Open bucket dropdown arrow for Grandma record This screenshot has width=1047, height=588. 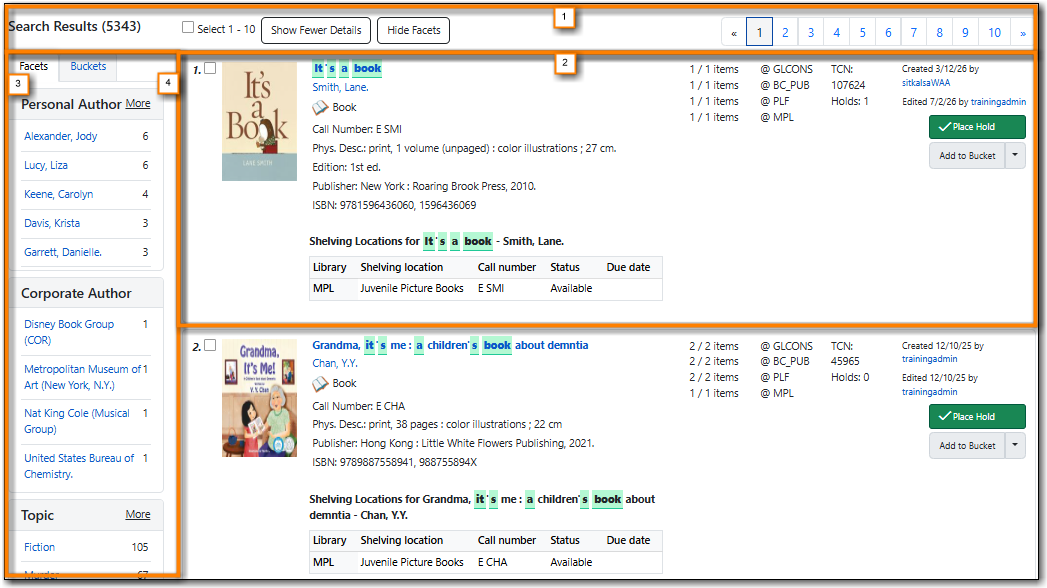[x=1015, y=445]
